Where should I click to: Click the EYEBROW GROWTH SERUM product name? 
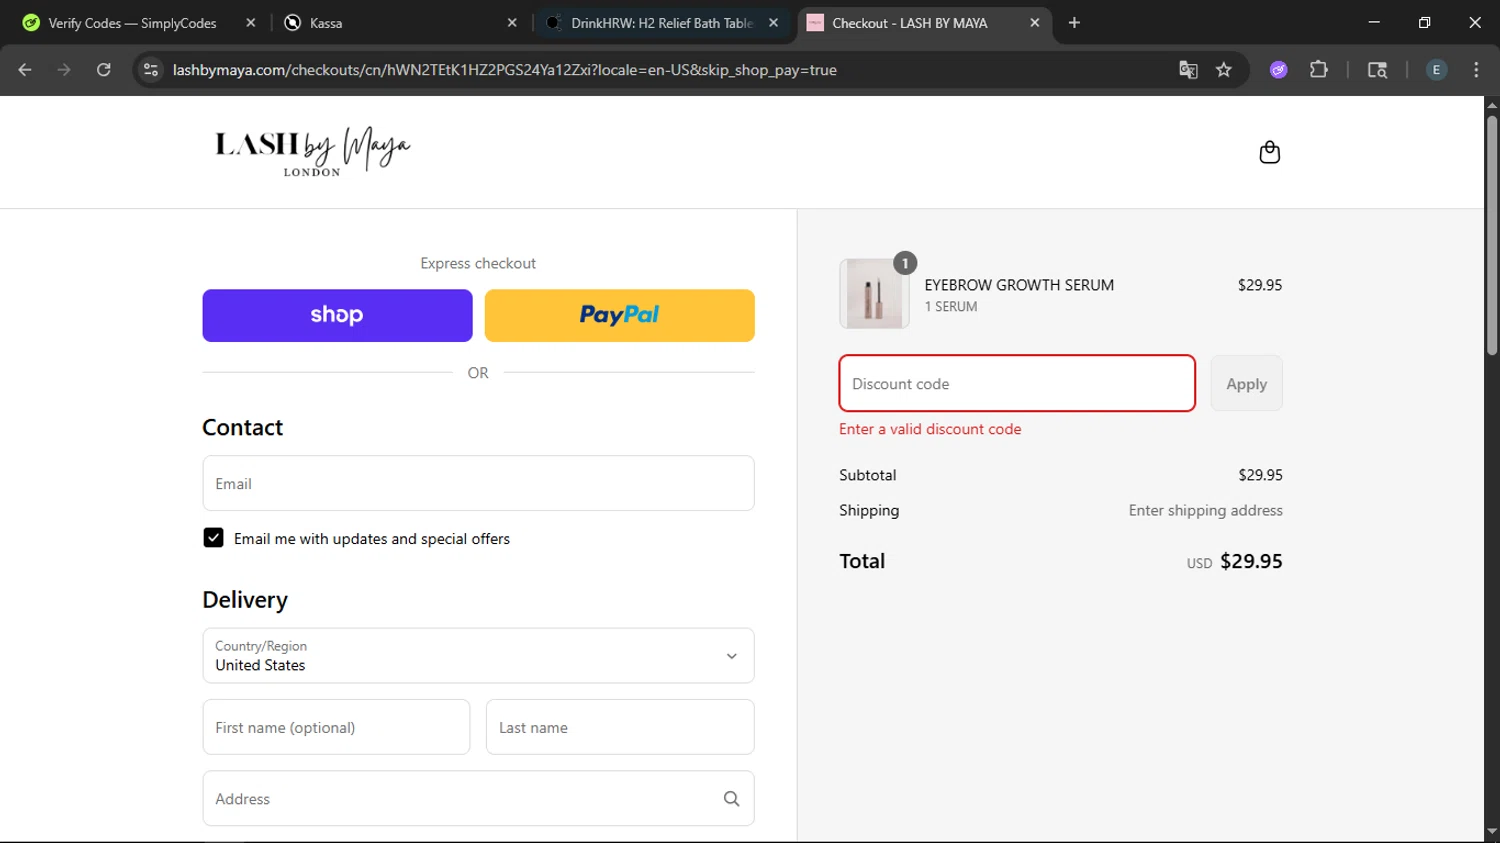1019,285
